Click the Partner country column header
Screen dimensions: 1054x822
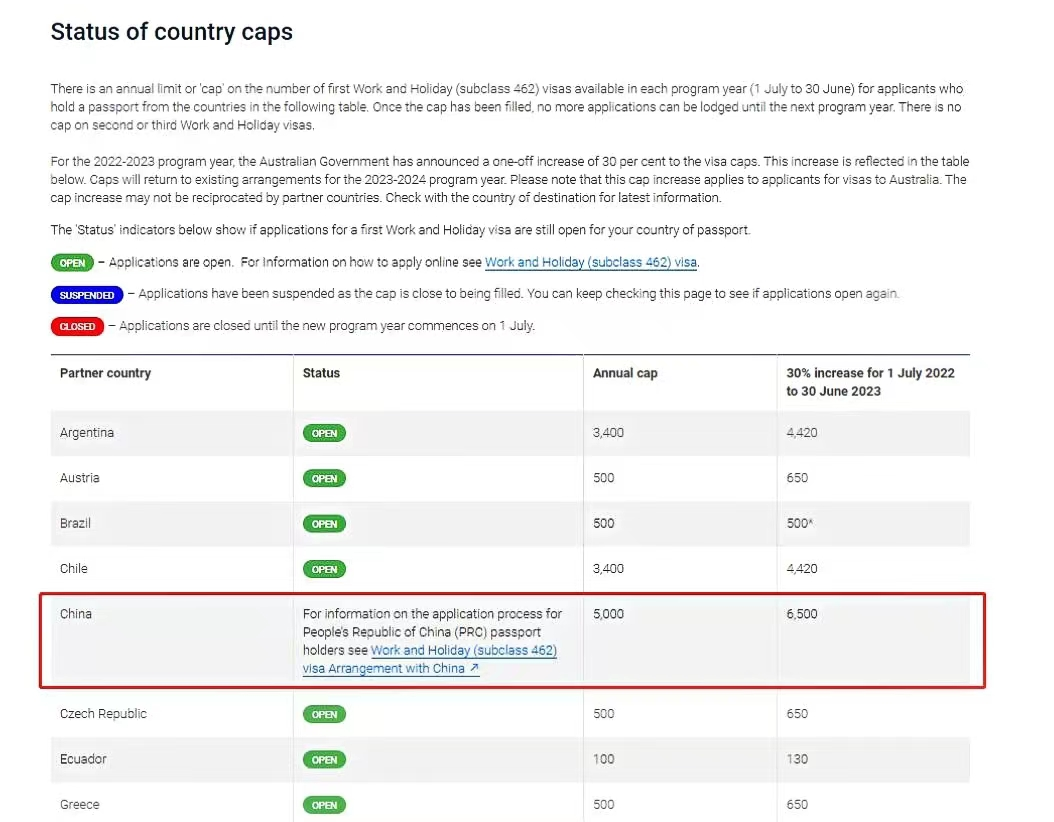pyautogui.click(x=106, y=373)
